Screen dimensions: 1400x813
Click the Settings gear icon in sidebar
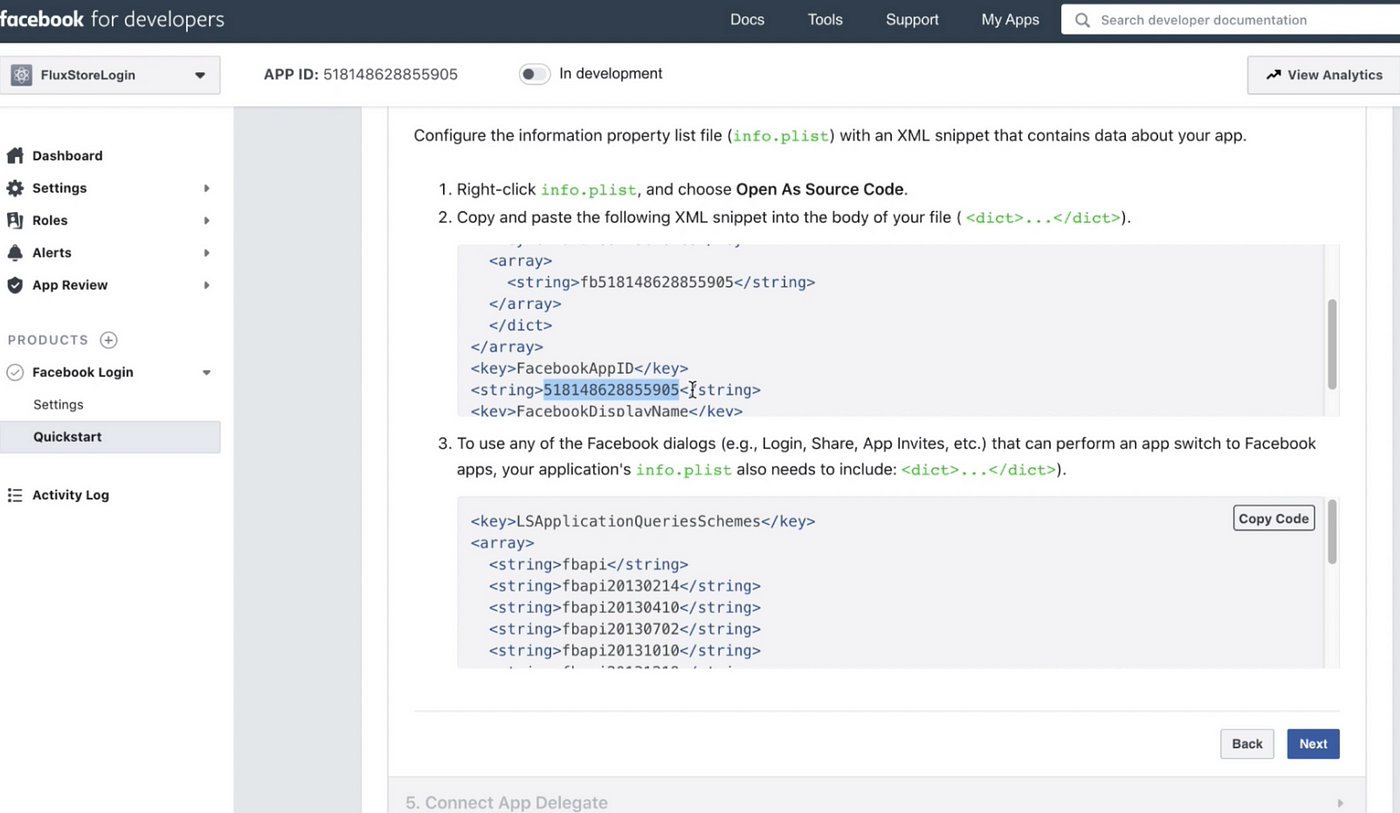click(15, 188)
